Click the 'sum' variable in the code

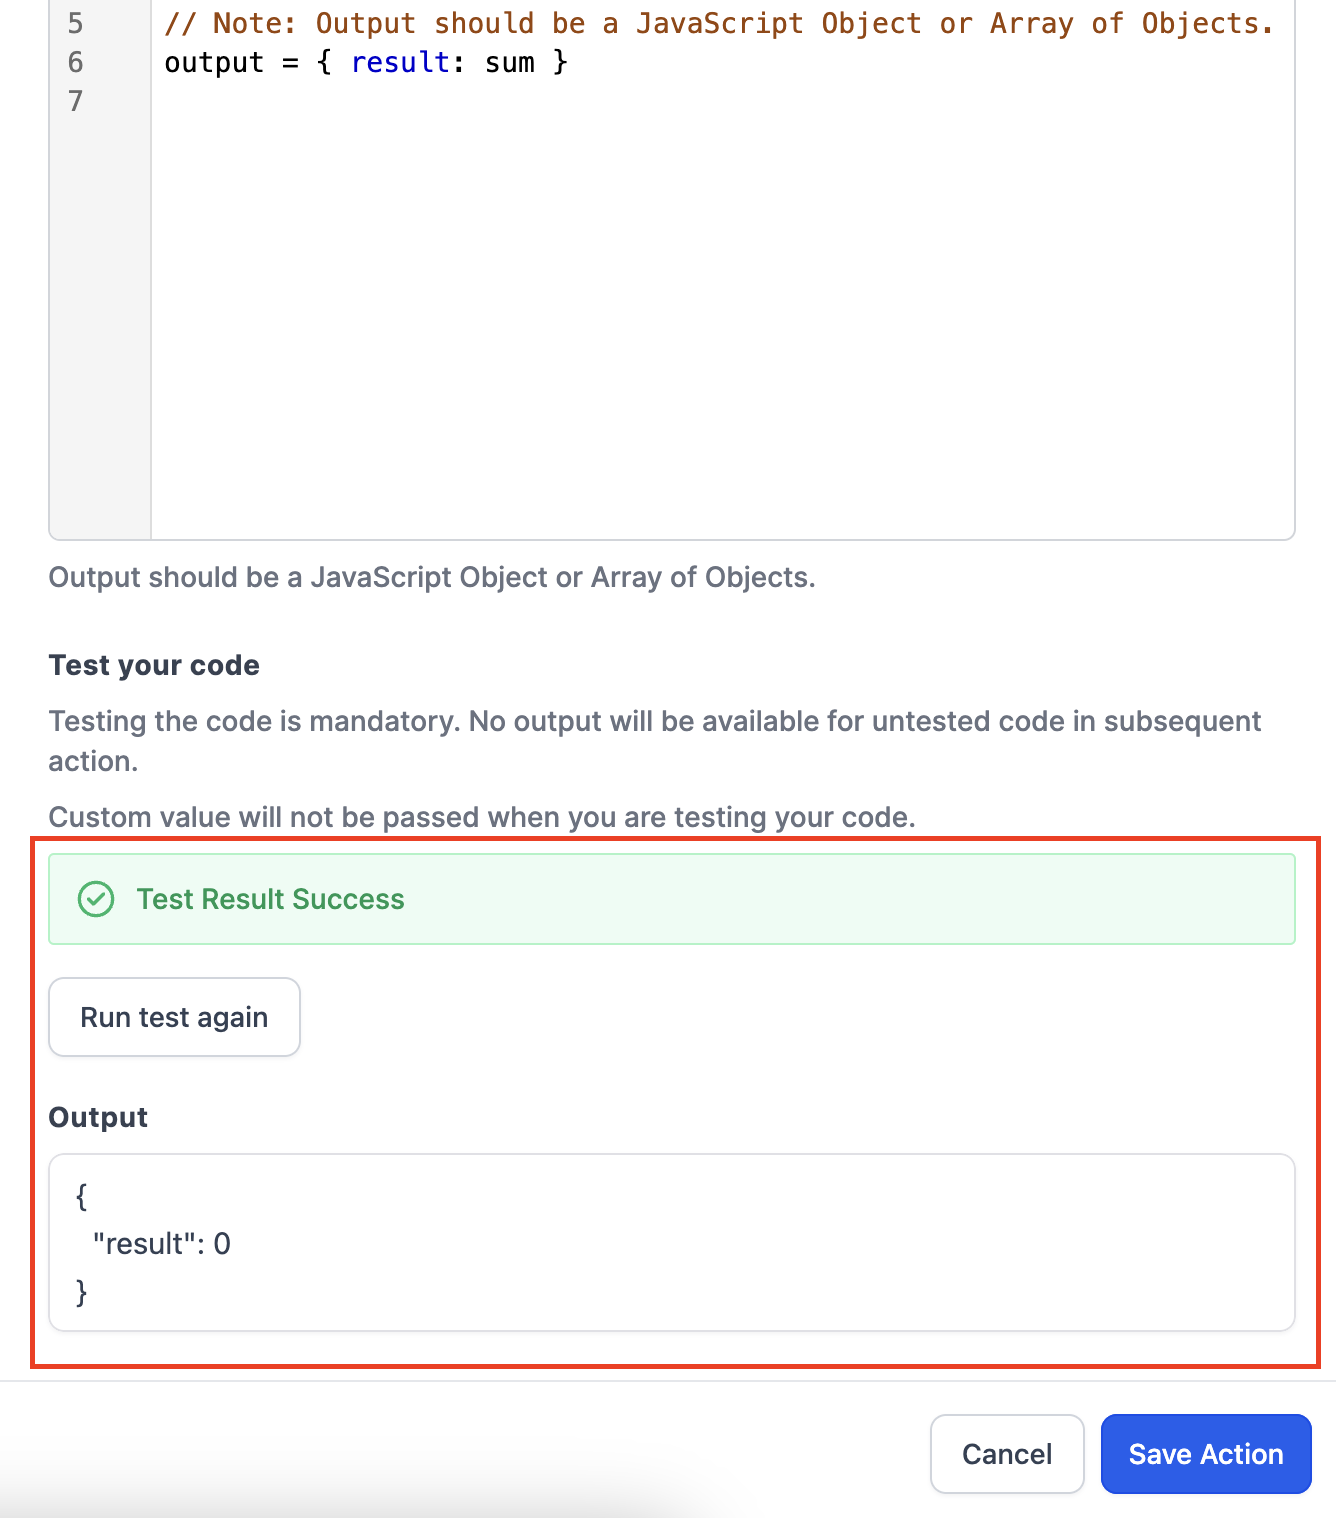tap(510, 62)
